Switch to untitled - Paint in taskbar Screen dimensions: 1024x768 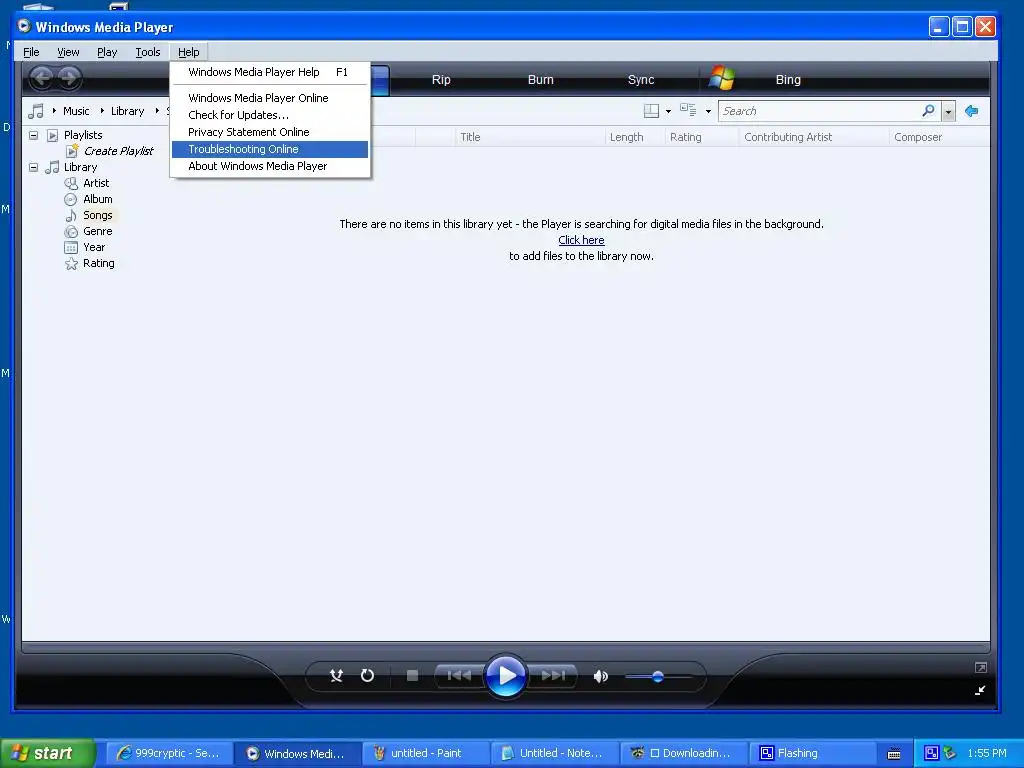coord(426,753)
